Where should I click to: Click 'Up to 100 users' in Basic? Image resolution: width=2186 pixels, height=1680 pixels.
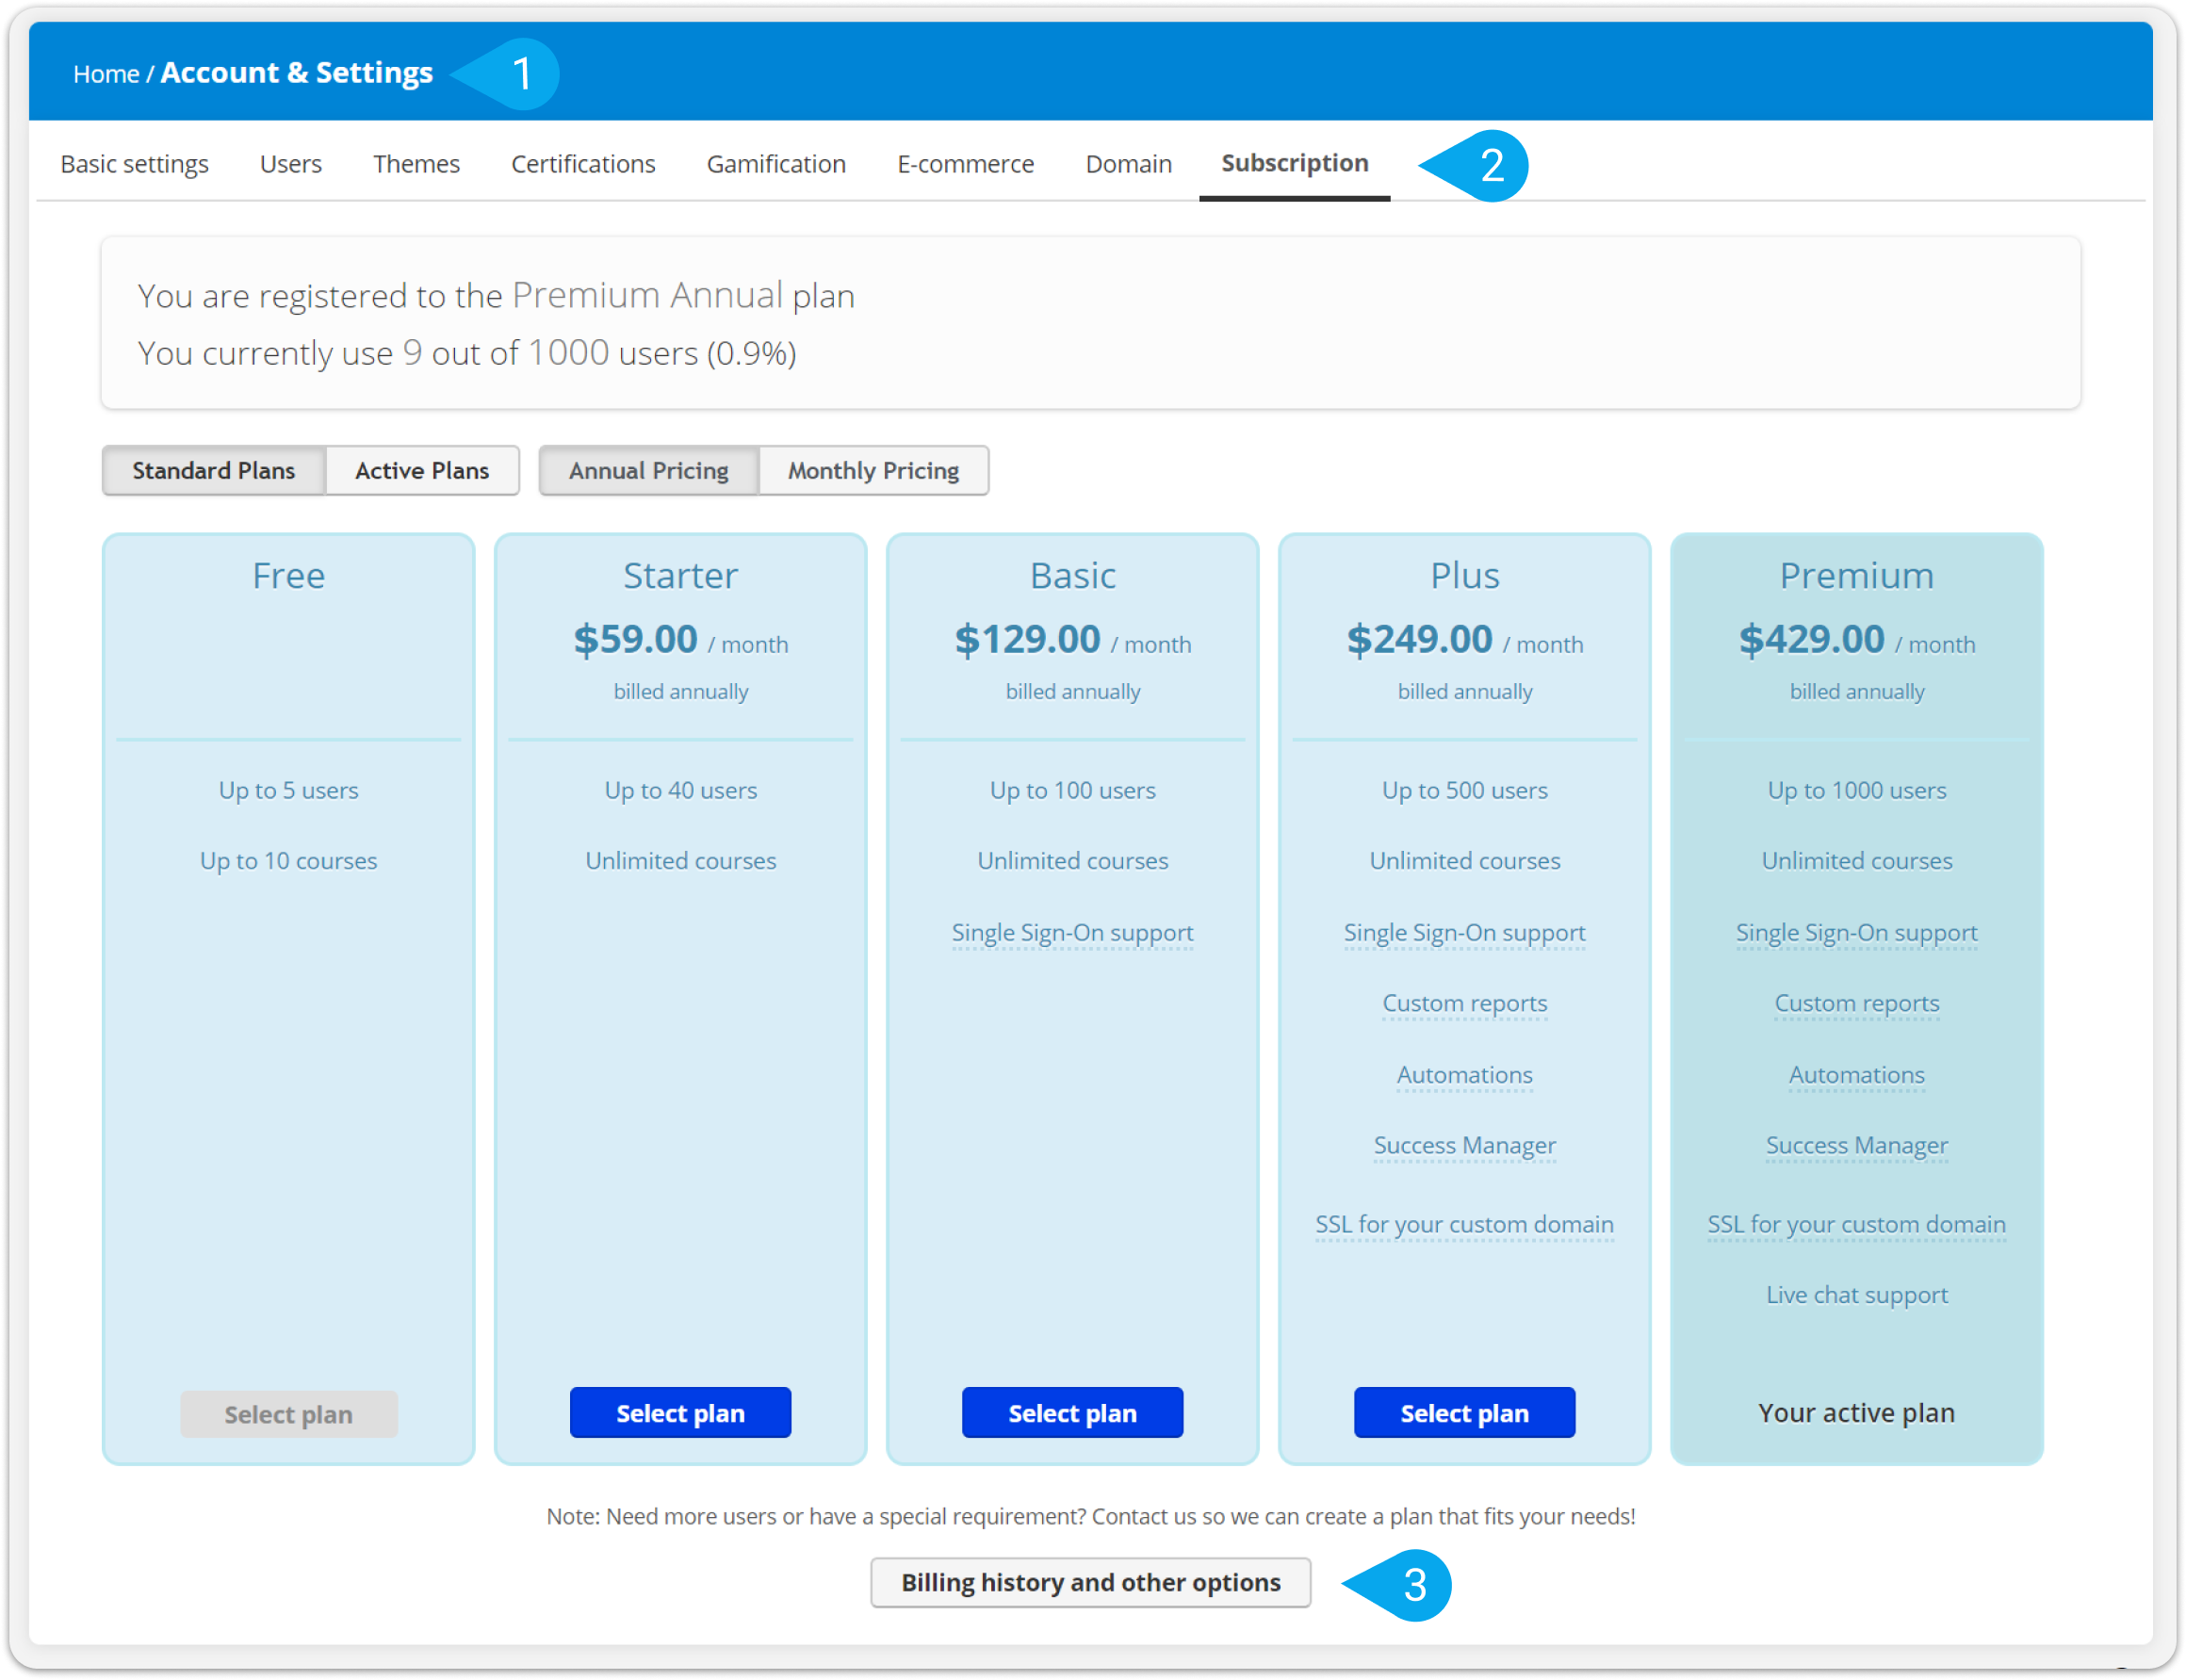point(1073,791)
